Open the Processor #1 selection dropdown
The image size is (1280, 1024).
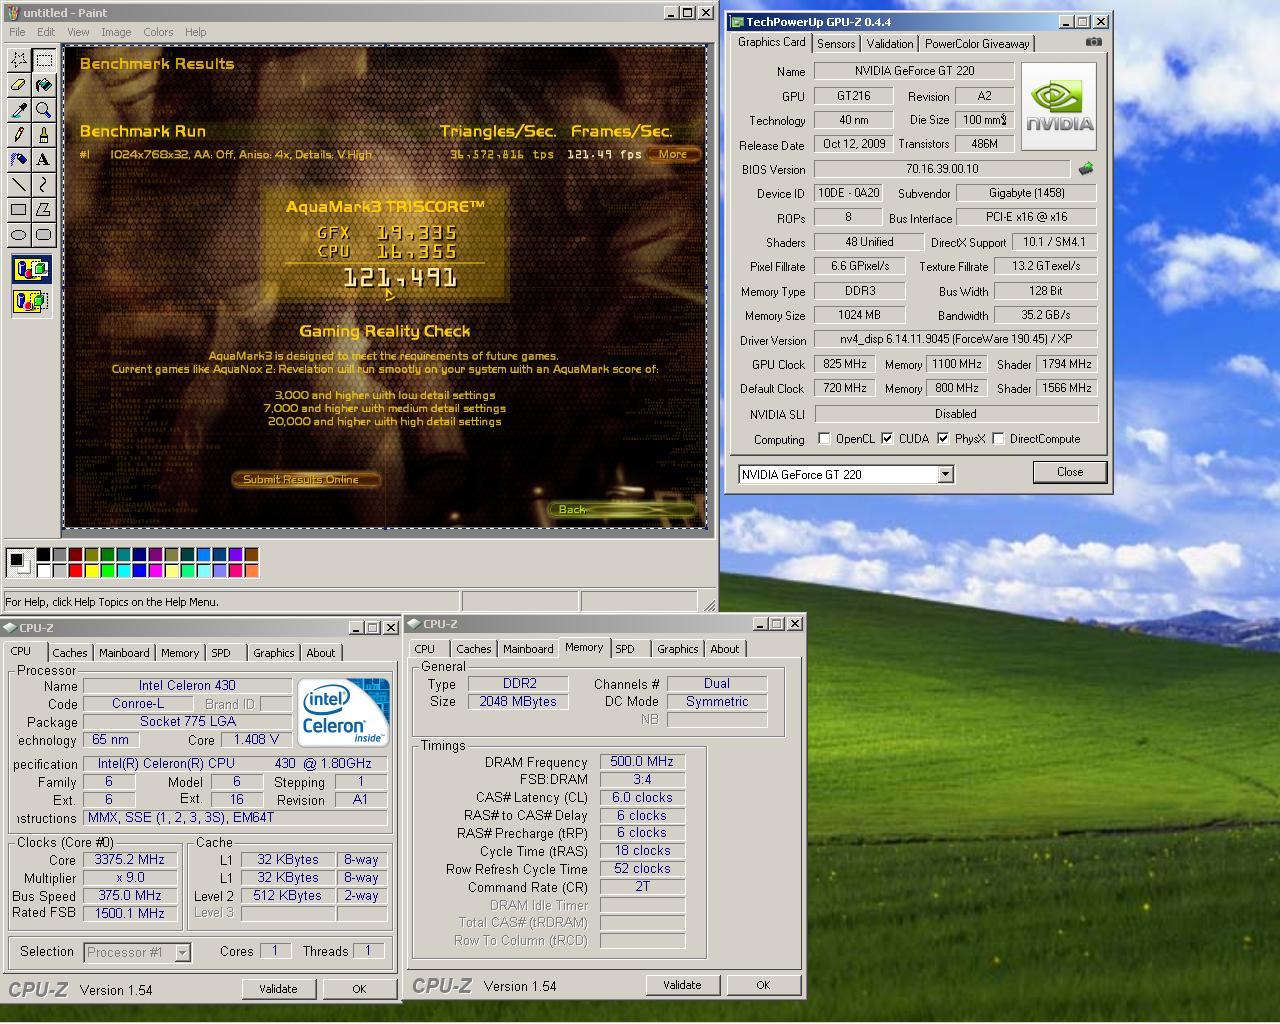tap(182, 952)
